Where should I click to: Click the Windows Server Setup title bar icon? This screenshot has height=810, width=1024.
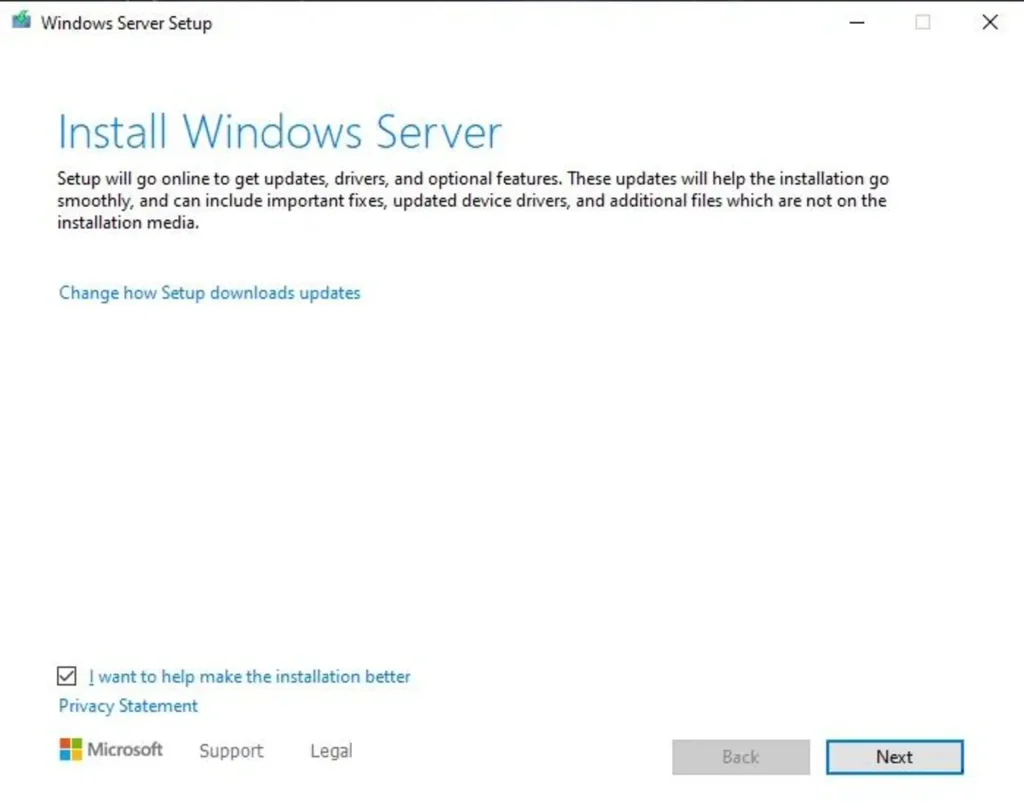[x=21, y=20]
